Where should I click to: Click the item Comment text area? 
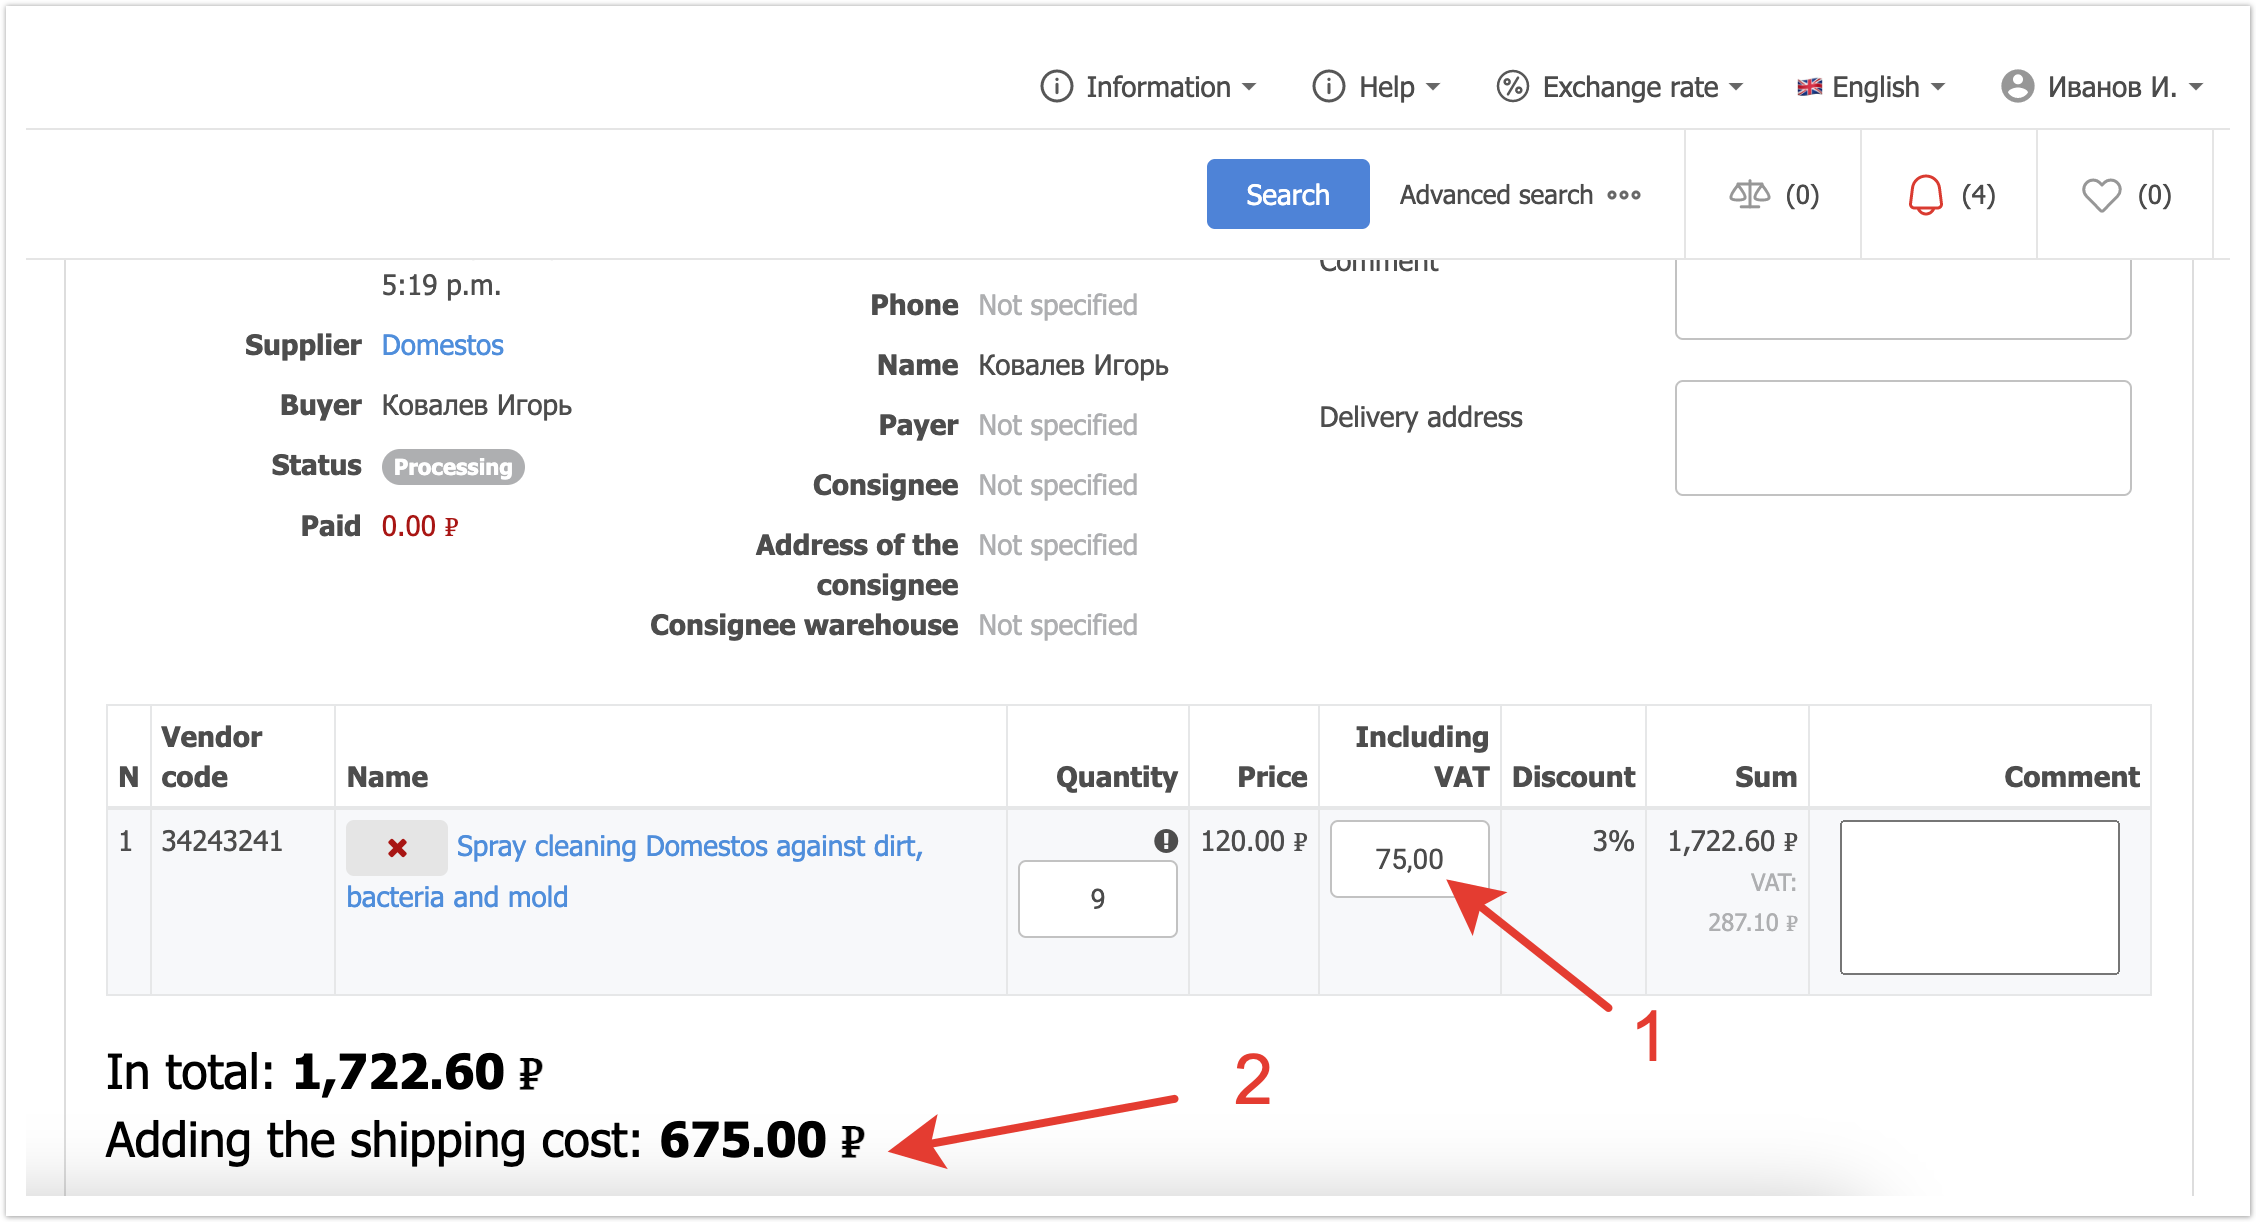[x=1978, y=897]
